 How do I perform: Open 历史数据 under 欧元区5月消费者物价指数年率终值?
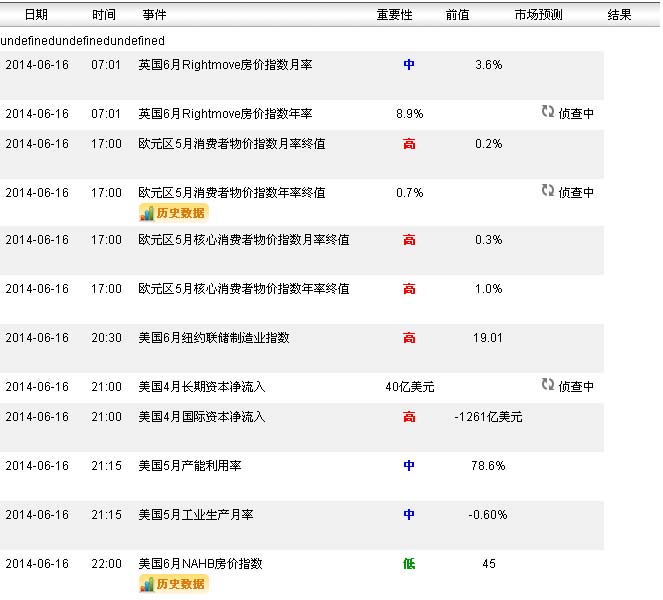[174, 213]
